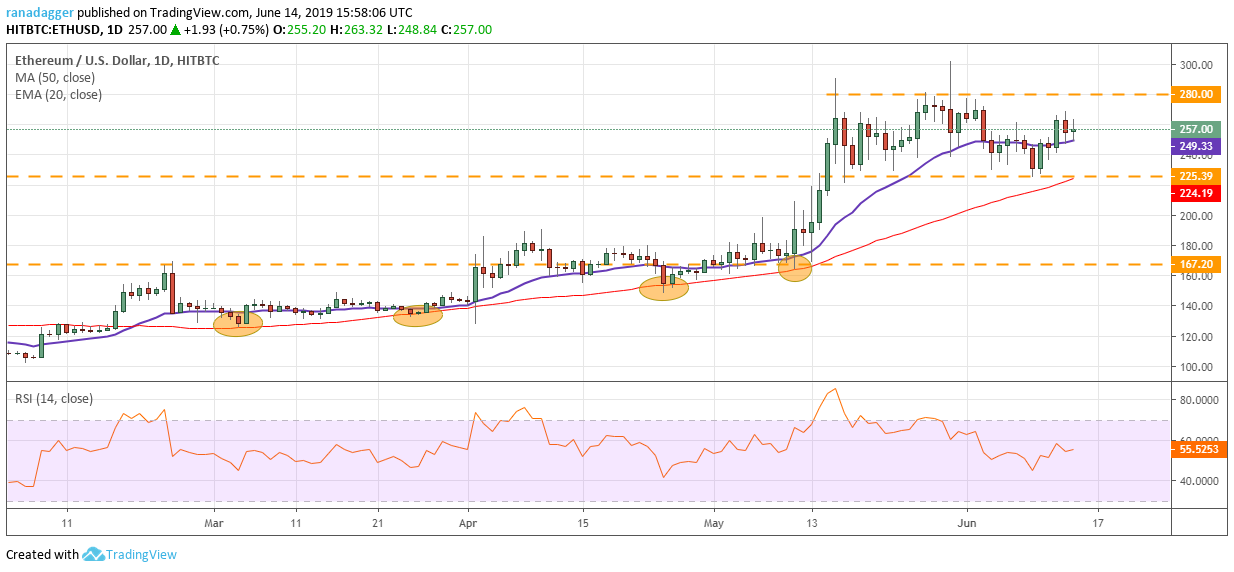Click the 300.00 price axis tick
Screen dimensions: 1234x572
(1197, 65)
